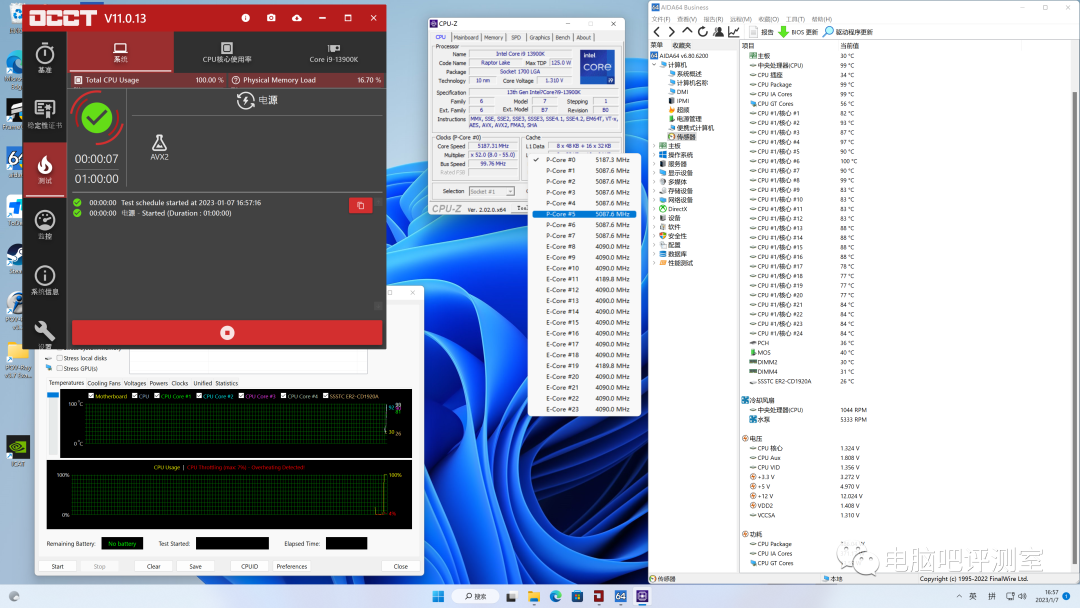Refresh the AIDA64 view
Viewport: 1080px width, 608px height.
pyautogui.click(x=703, y=32)
